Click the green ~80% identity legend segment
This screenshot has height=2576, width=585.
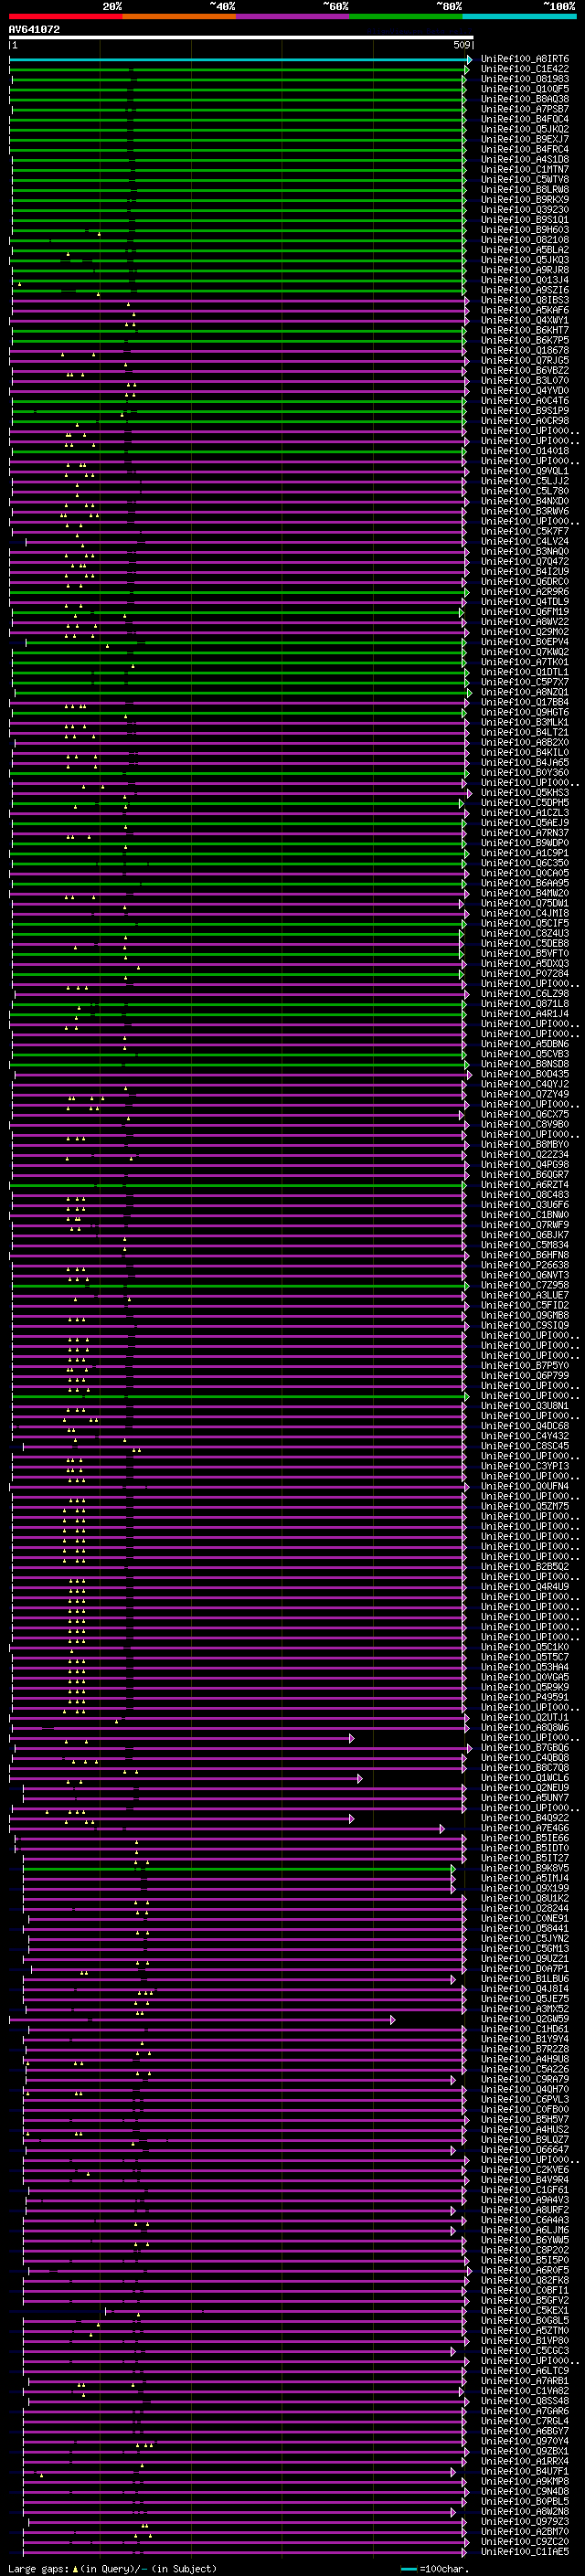(x=405, y=16)
